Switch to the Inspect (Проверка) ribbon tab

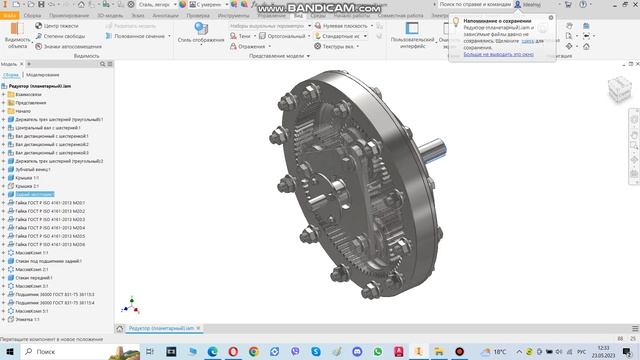click(x=198, y=16)
